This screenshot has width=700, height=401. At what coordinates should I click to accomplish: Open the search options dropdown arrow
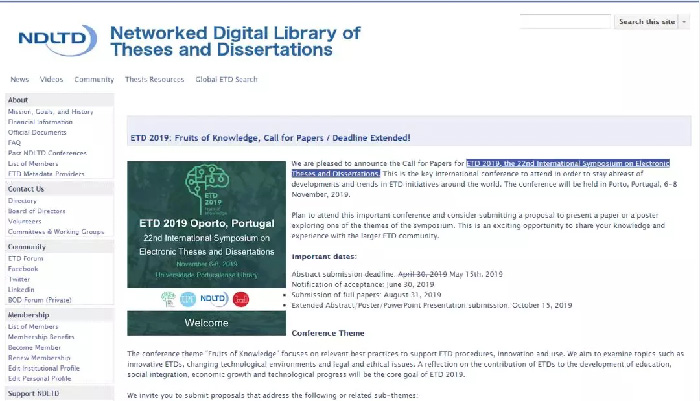click(x=684, y=21)
